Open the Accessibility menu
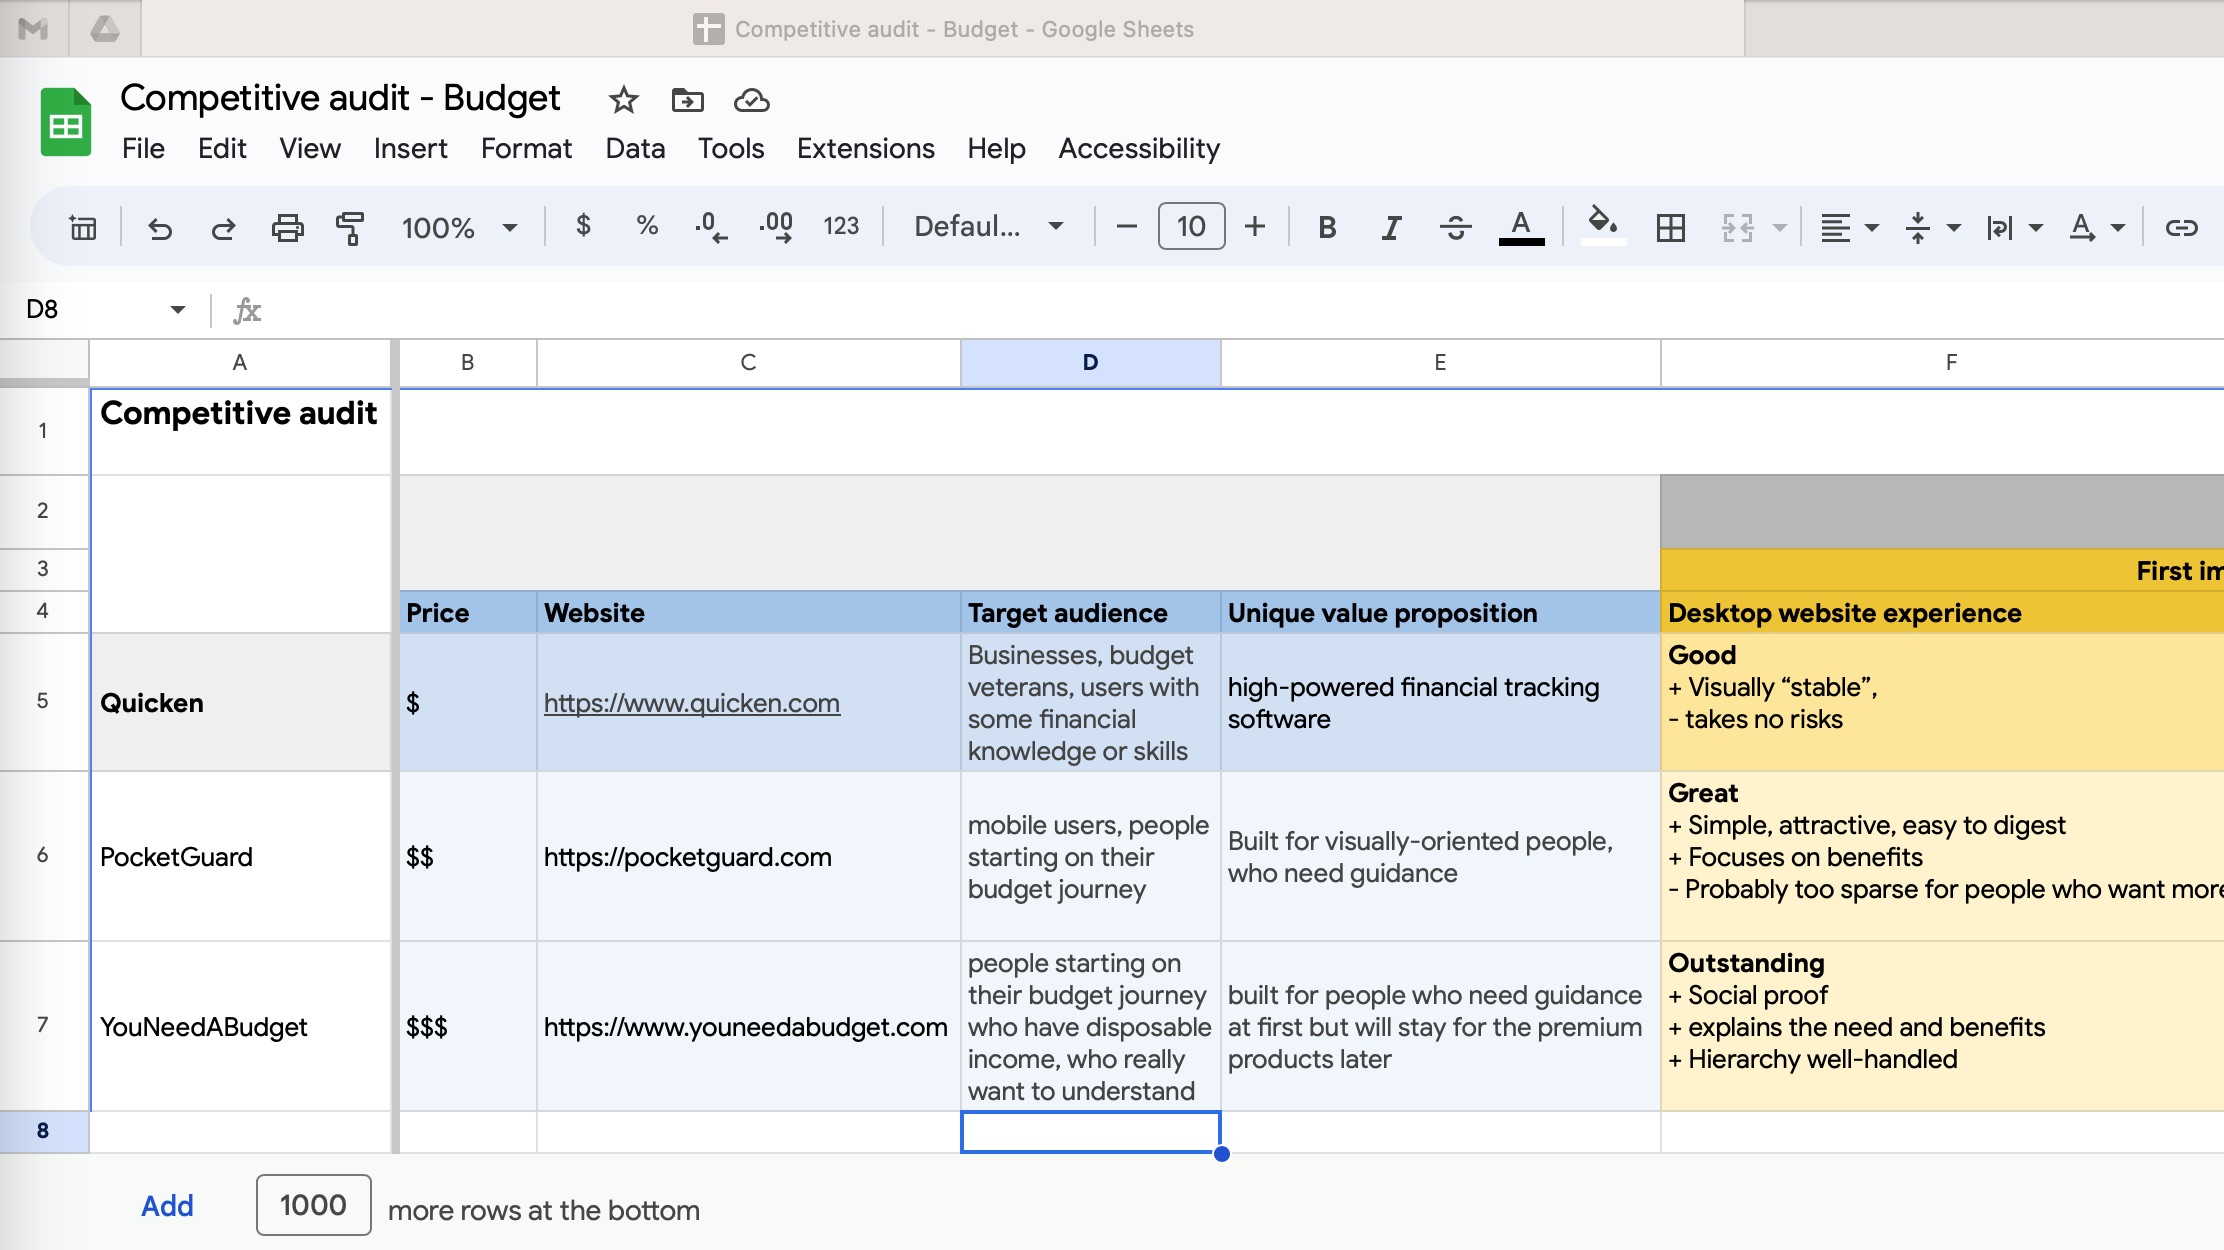The width and height of the screenshot is (2224, 1250). tap(1139, 149)
